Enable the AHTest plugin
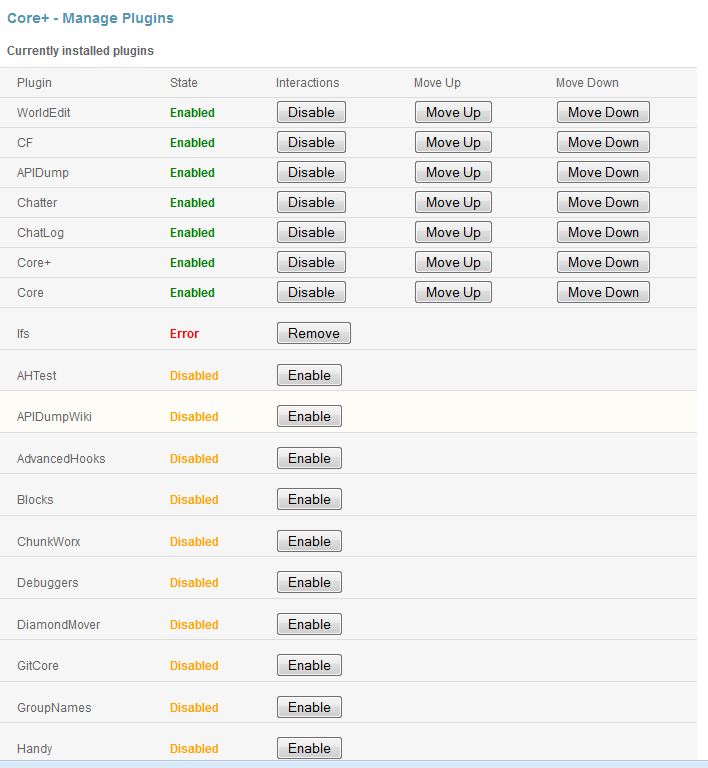 point(309,376)
